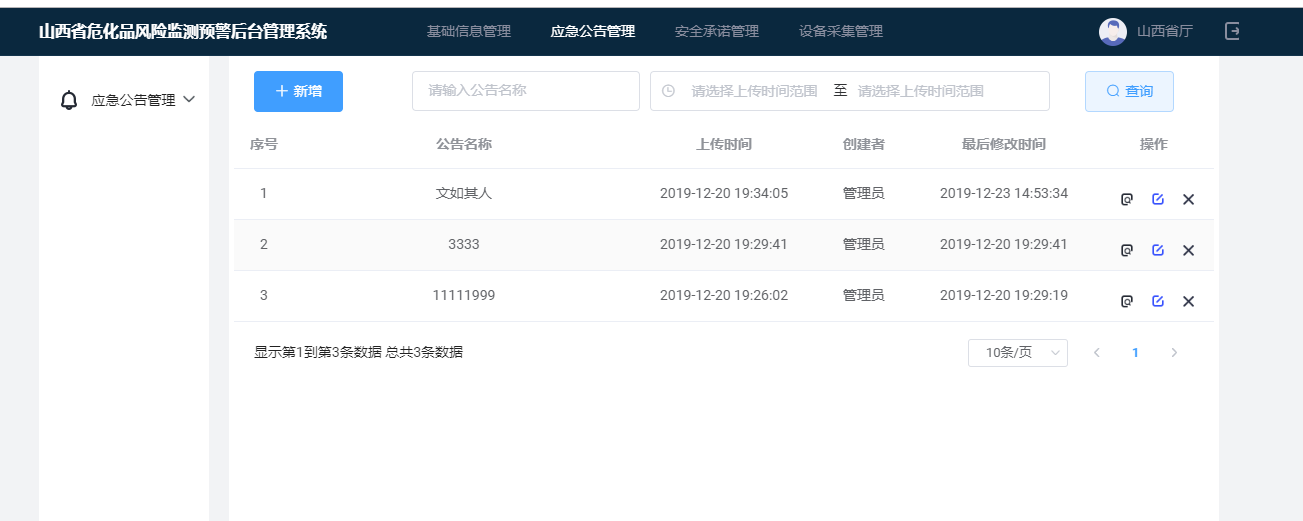Screen dimensions: 1303x521
Task: Edit the 文如其人 announcement
Action: click(x=1158, y=199)
